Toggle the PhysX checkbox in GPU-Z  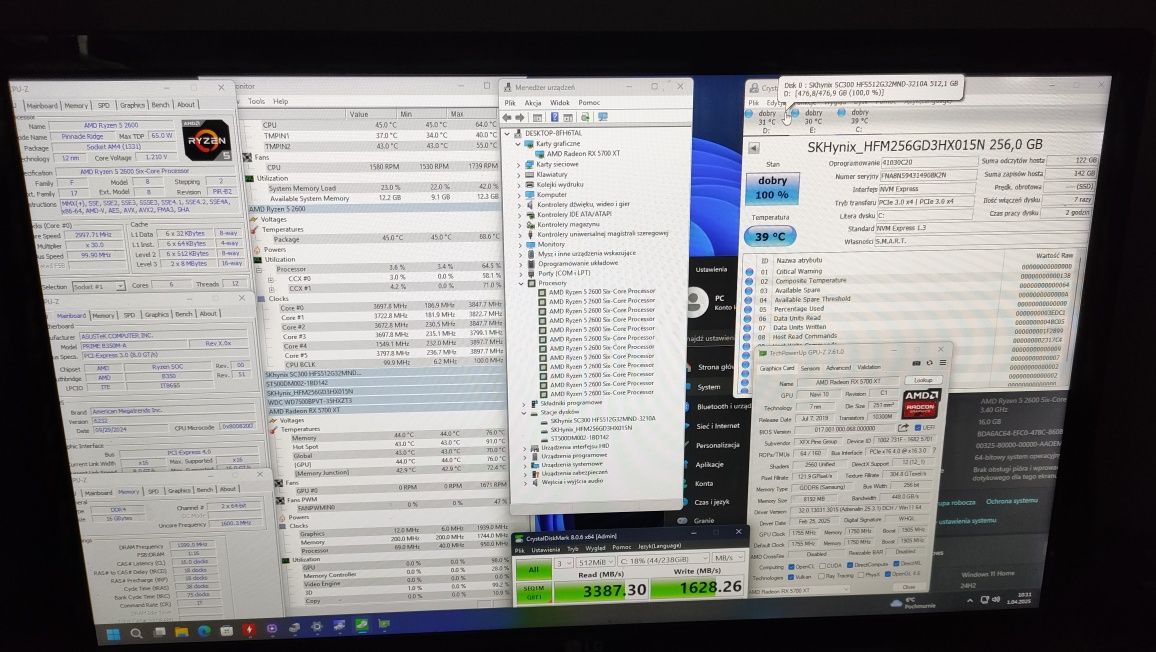(860, 575)
